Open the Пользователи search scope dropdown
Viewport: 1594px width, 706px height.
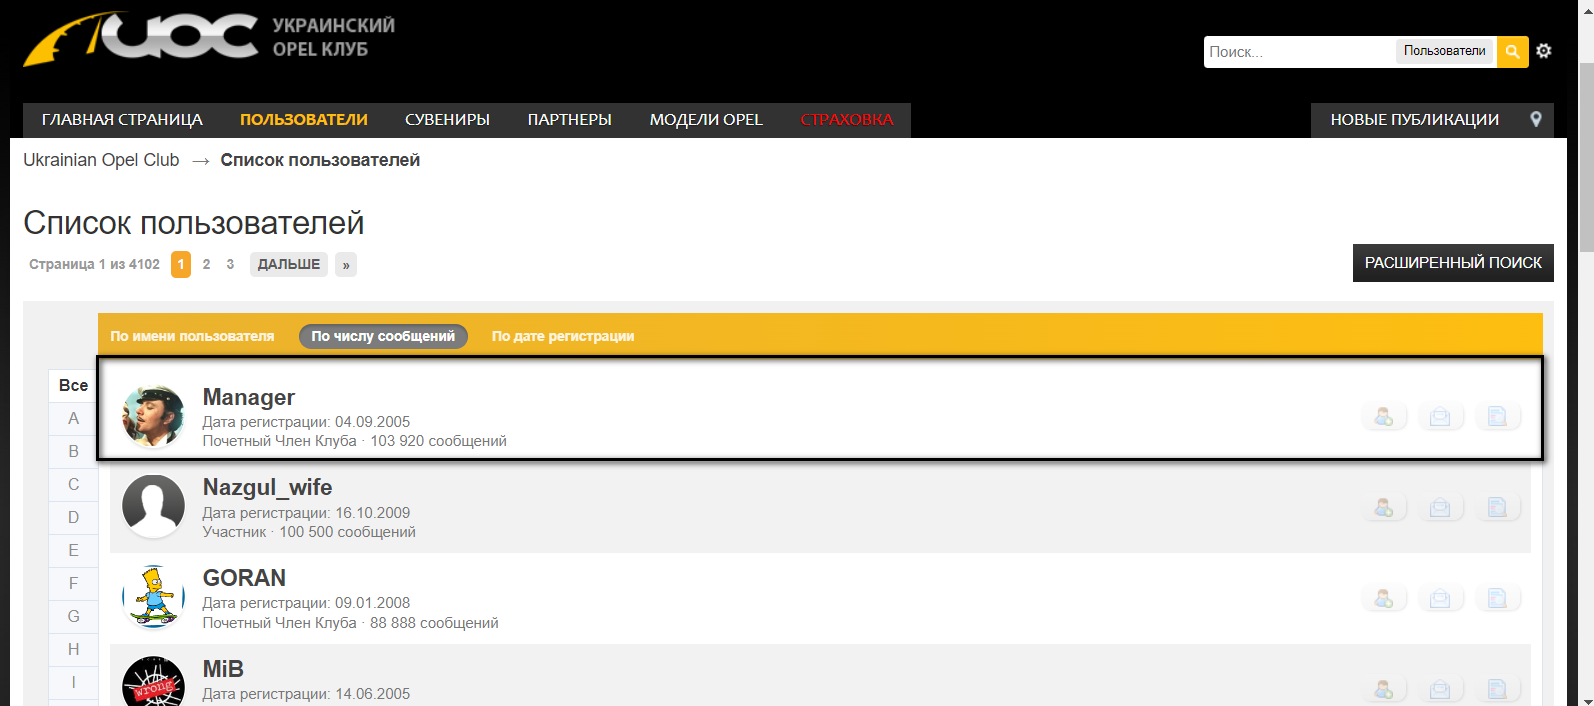coord(1445,51)
